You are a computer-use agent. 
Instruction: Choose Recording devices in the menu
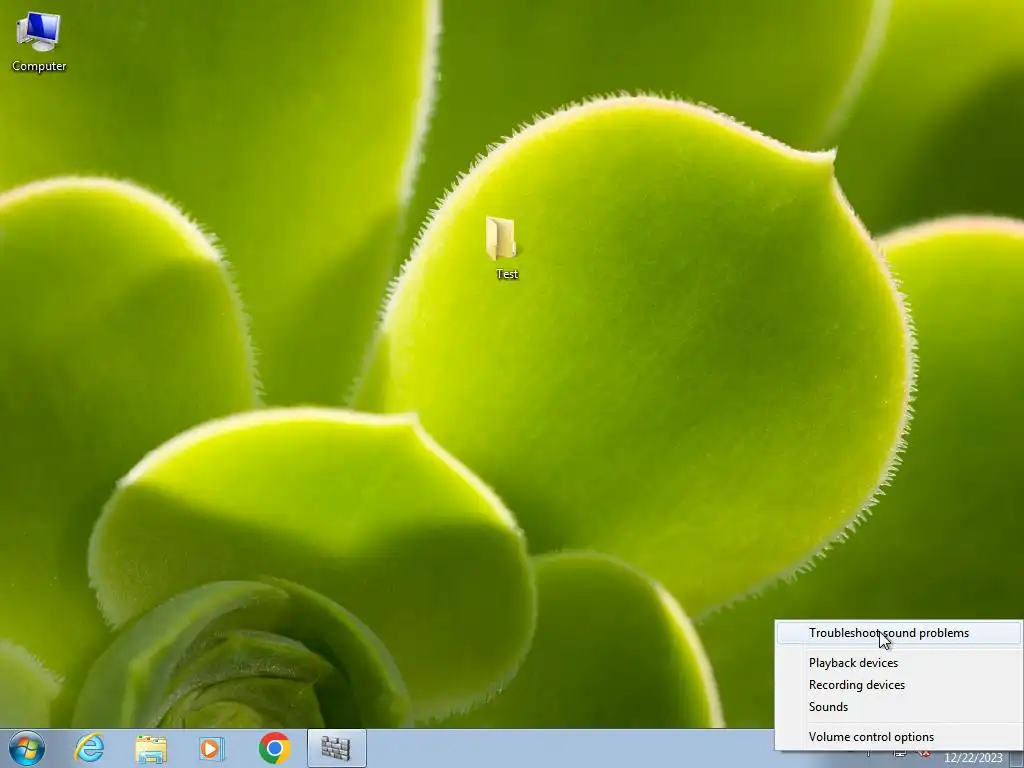898,685
